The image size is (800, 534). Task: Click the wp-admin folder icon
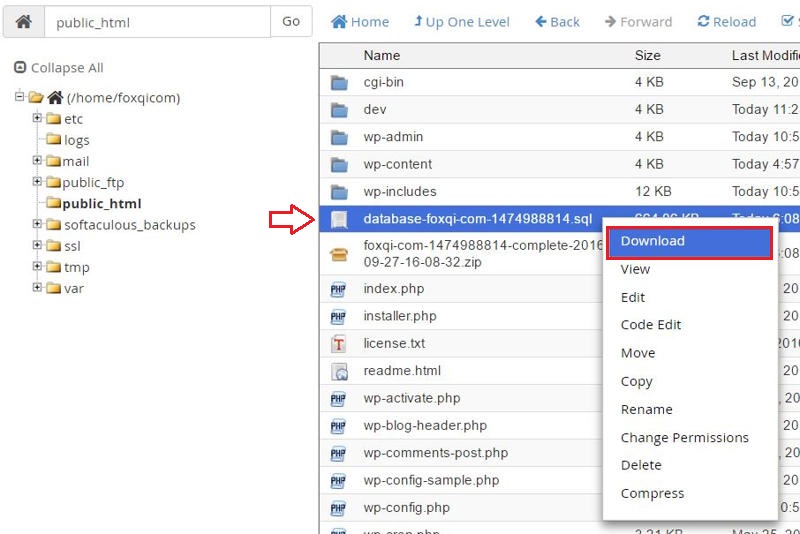tap(339, 137)
